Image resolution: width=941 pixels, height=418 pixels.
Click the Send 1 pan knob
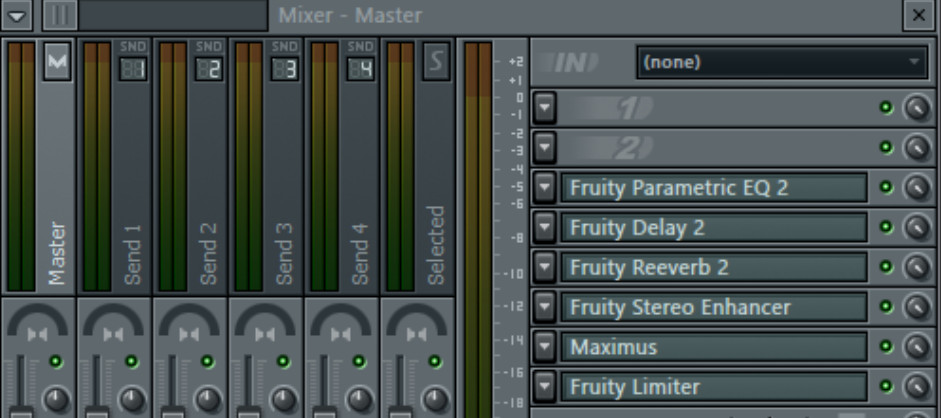tap(132, 399)
